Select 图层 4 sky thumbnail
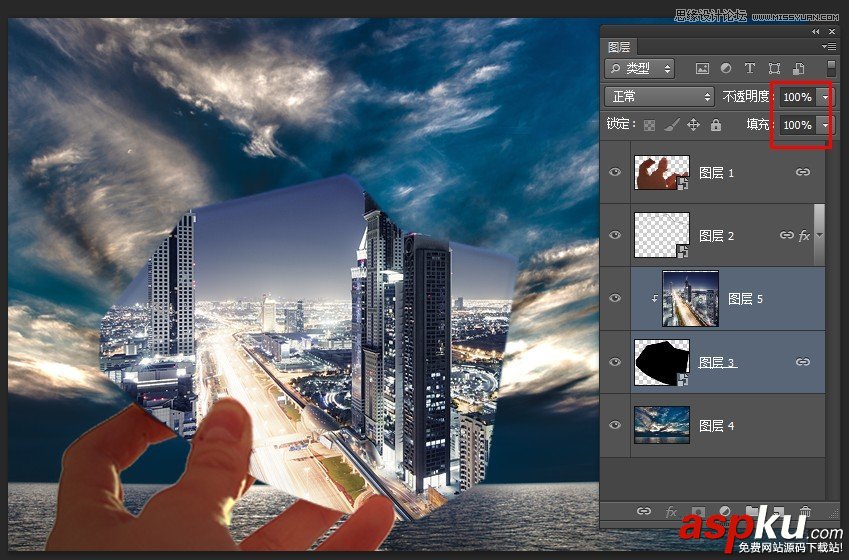Viewport: 849px width, 560px height. pos(662,425)
